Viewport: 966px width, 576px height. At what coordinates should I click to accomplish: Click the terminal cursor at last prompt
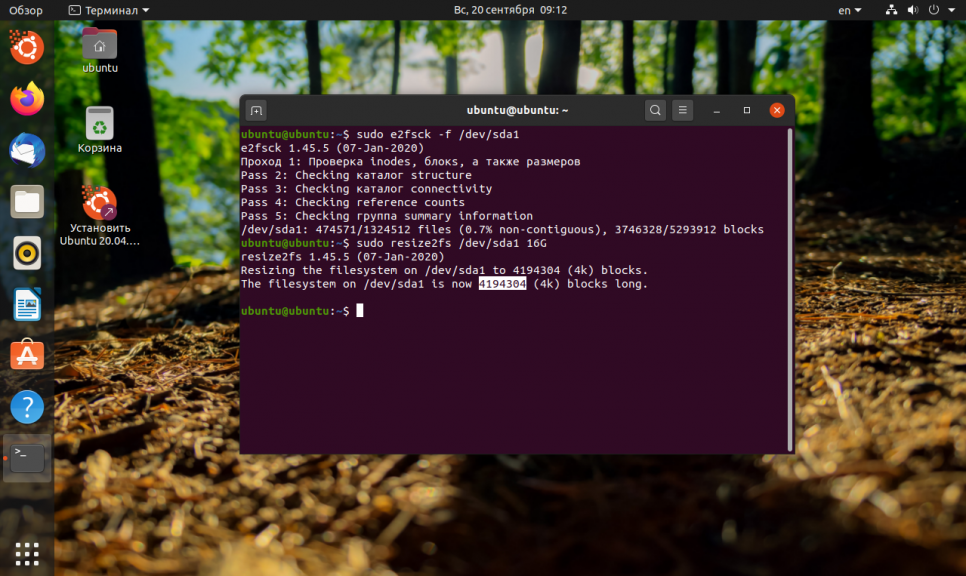(360, 310)
